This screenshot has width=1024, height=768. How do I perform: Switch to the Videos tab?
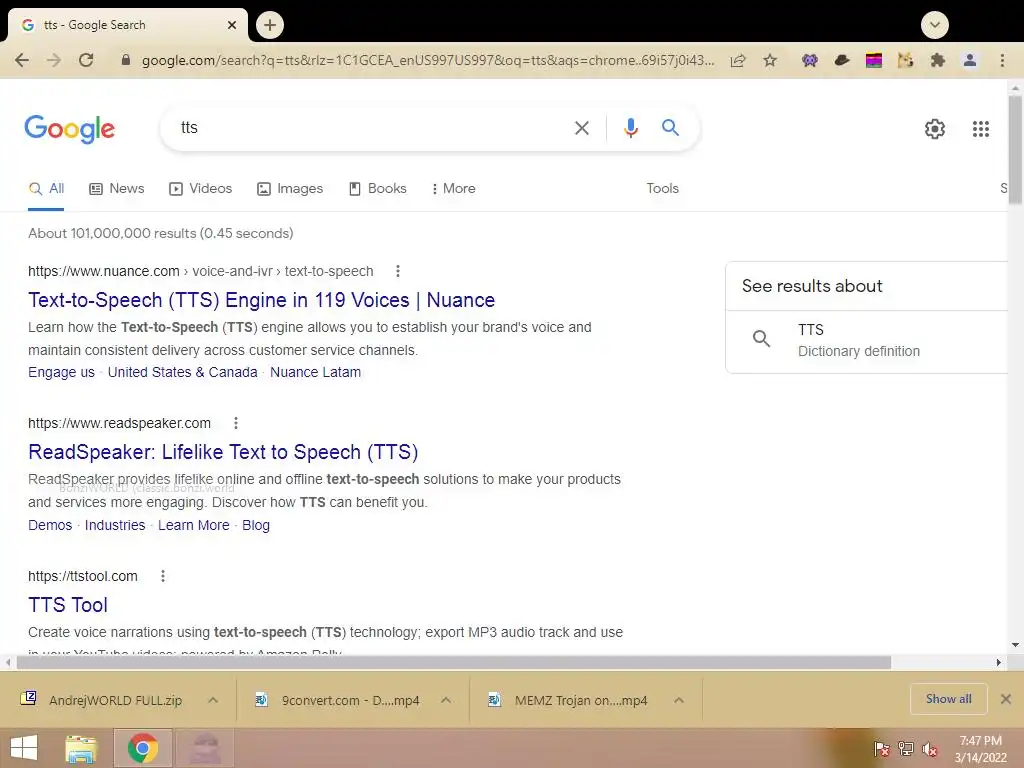coord(200,189)
